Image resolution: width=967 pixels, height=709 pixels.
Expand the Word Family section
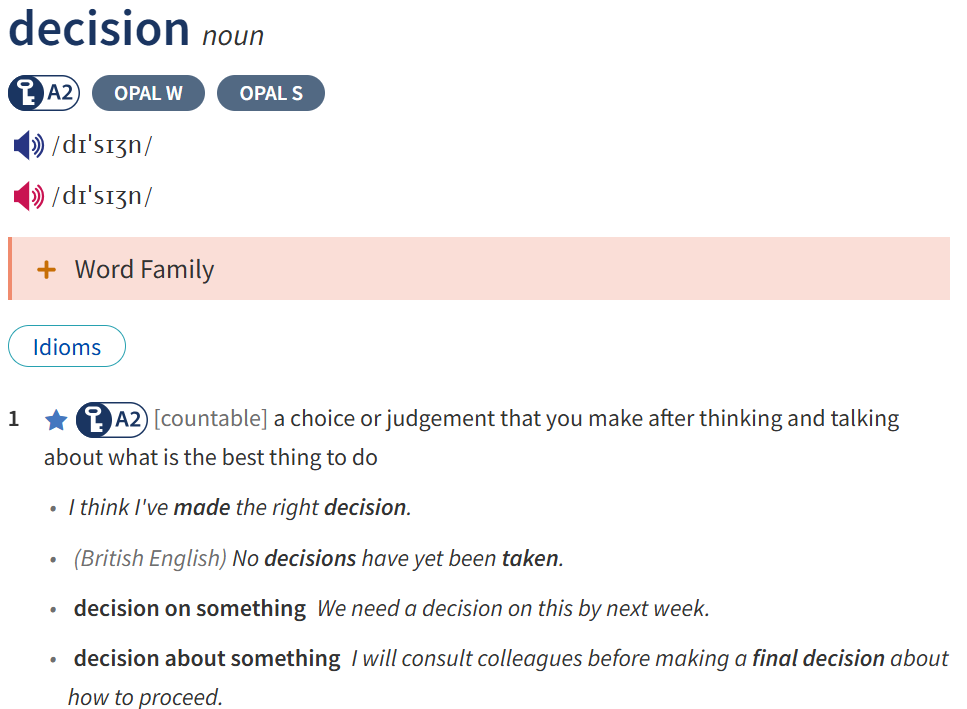point(144,269)
